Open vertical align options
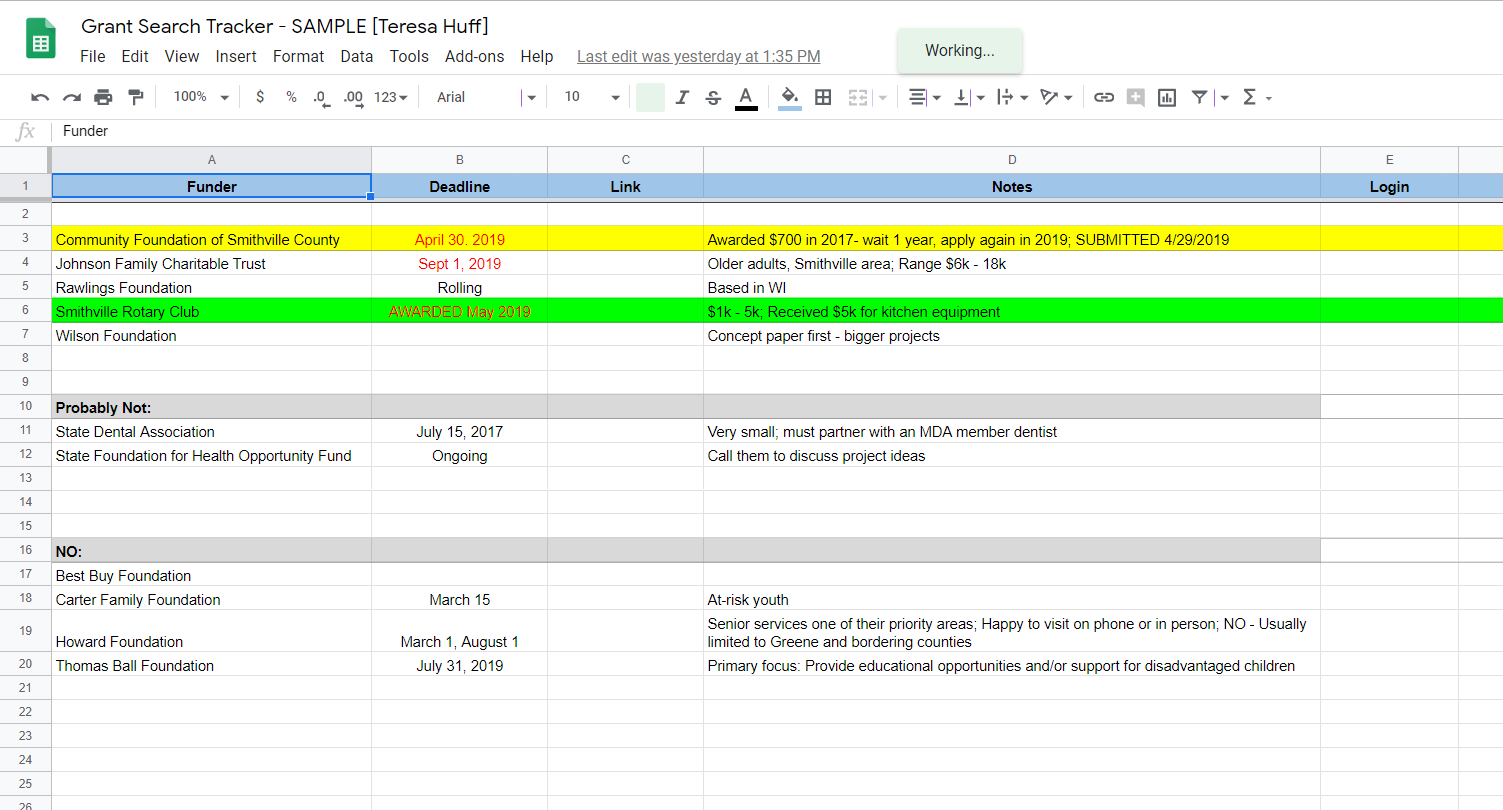1503x810 pixels. point(962,97)
